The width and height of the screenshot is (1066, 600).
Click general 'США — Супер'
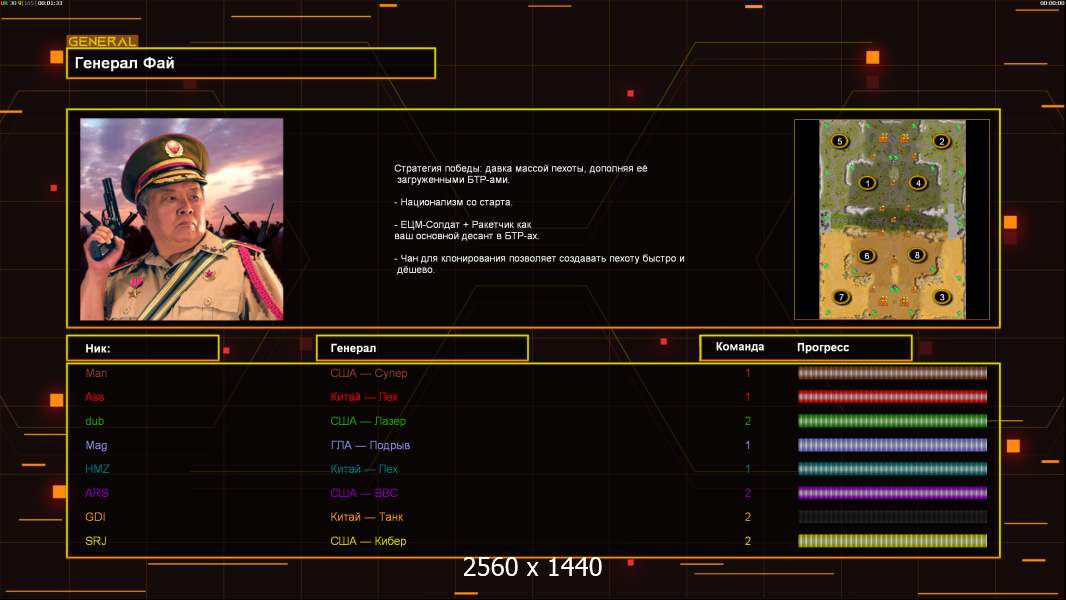point(368,373)
